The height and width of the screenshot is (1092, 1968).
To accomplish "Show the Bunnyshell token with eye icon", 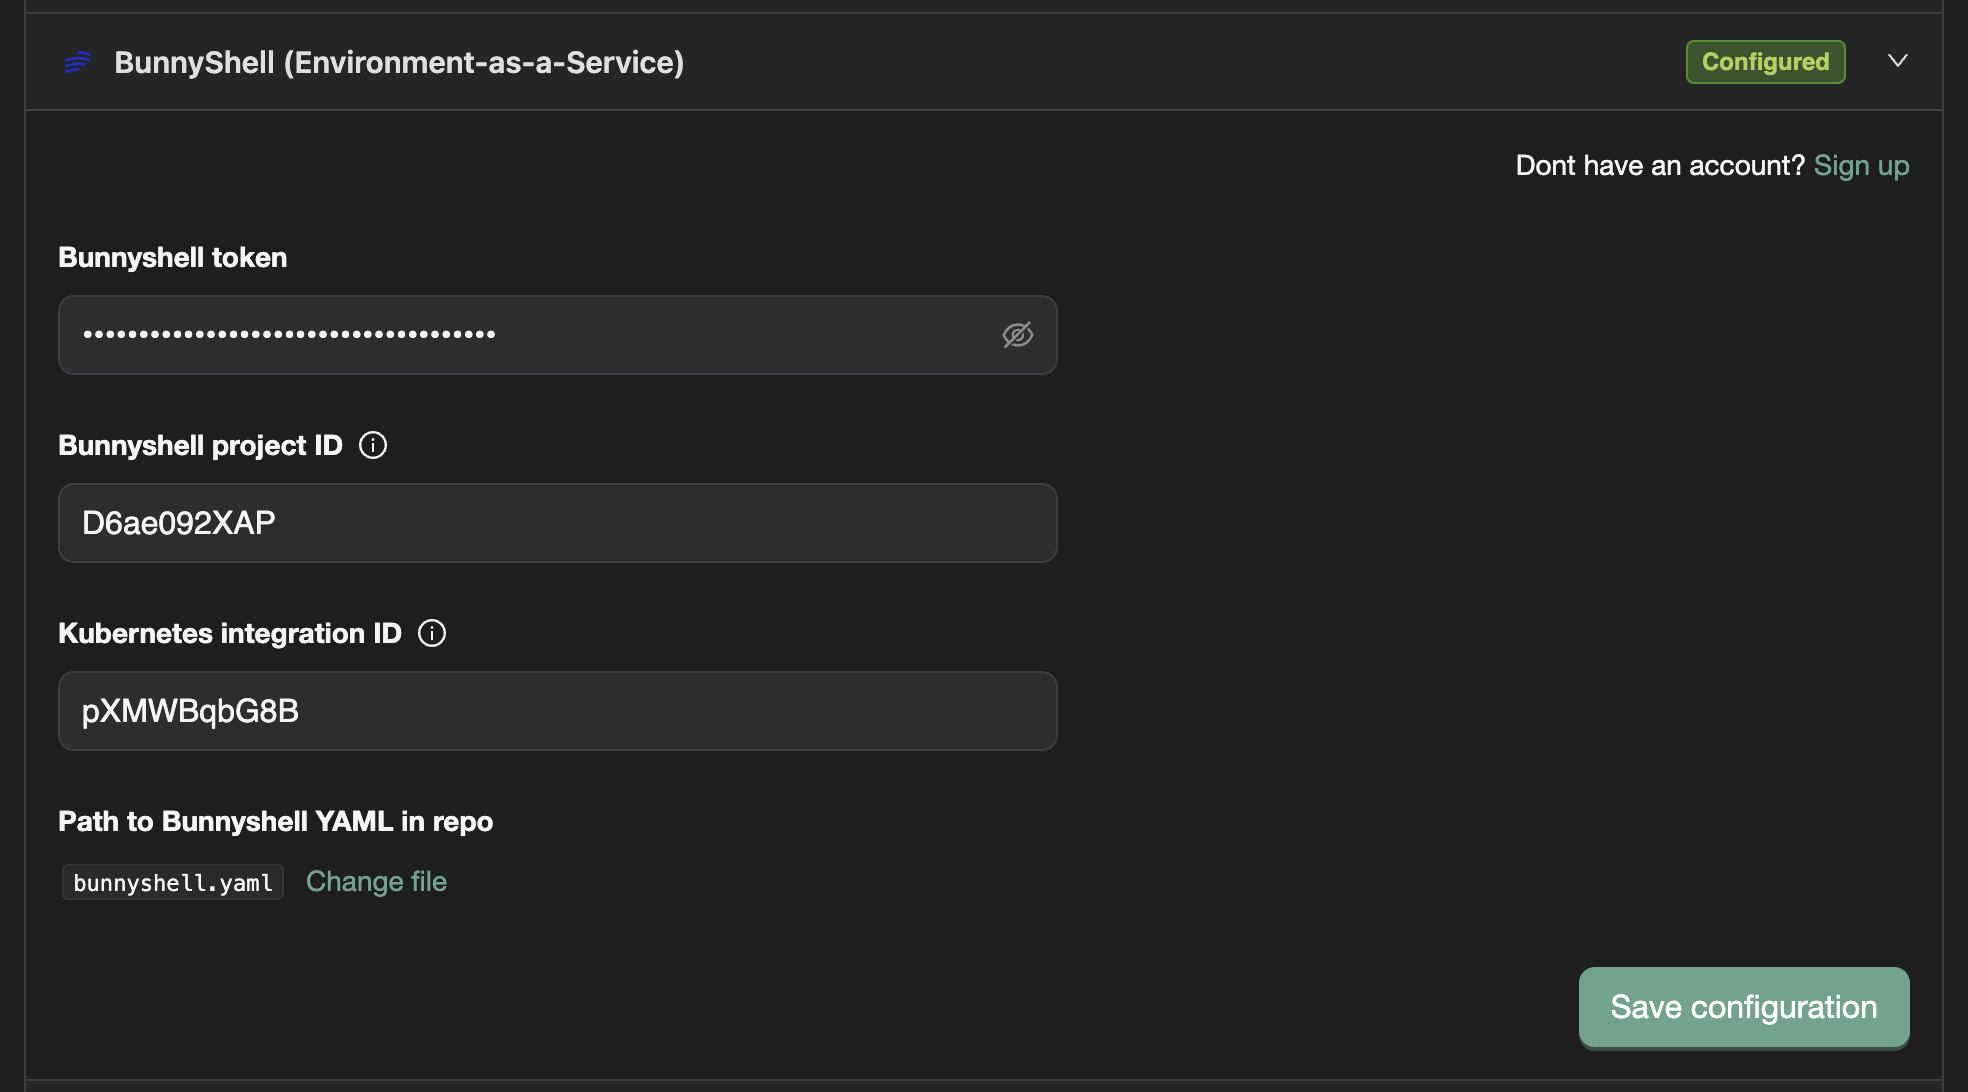I will pyautogui.click(x=1017, y=335).
